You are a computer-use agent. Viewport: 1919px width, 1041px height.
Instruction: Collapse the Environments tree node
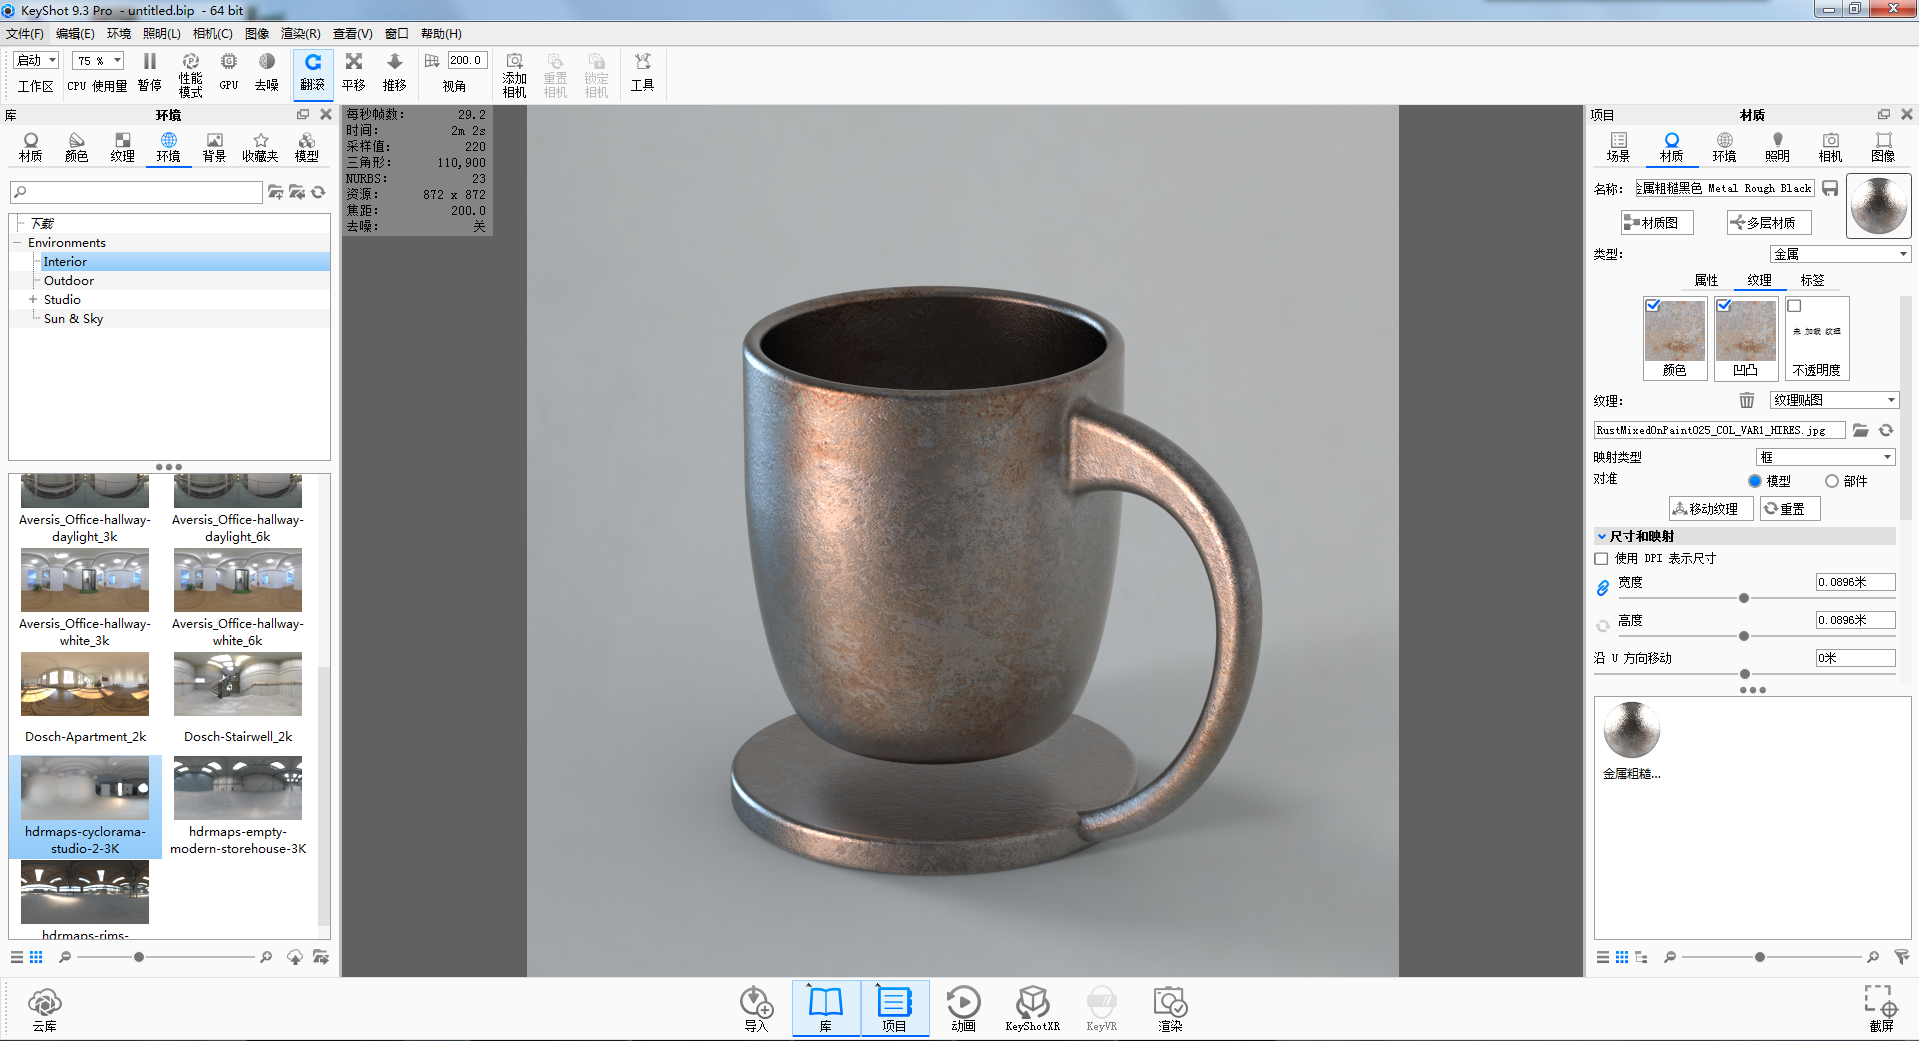pyautogui.click(x=17, y=243)
